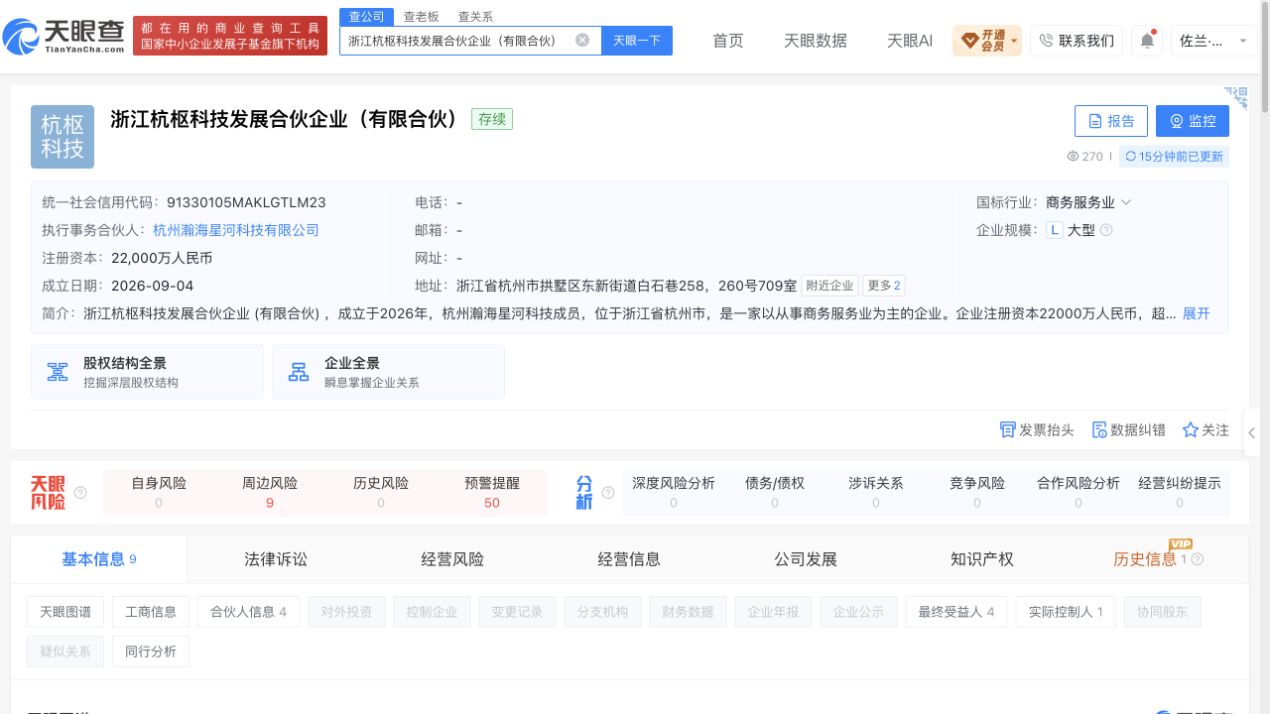Open the 天眼数据 nav menu
Screen dimensions: 1270x714
tap(815, 40)
